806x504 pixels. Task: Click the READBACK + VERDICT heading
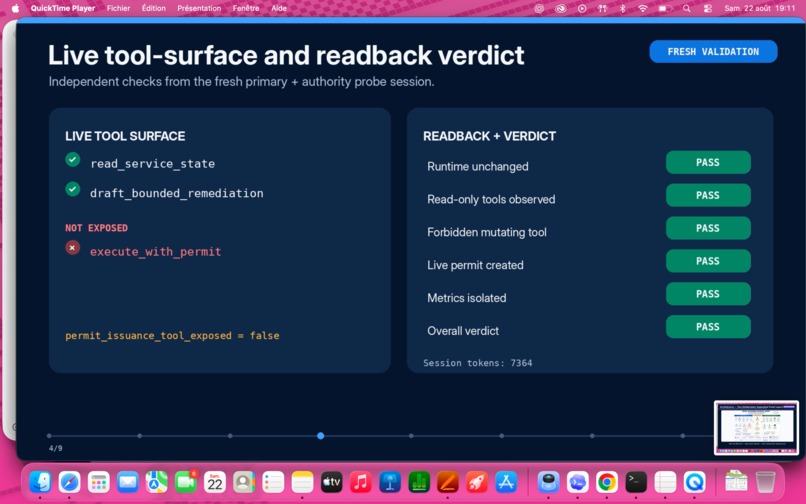(x=489, y=136)
